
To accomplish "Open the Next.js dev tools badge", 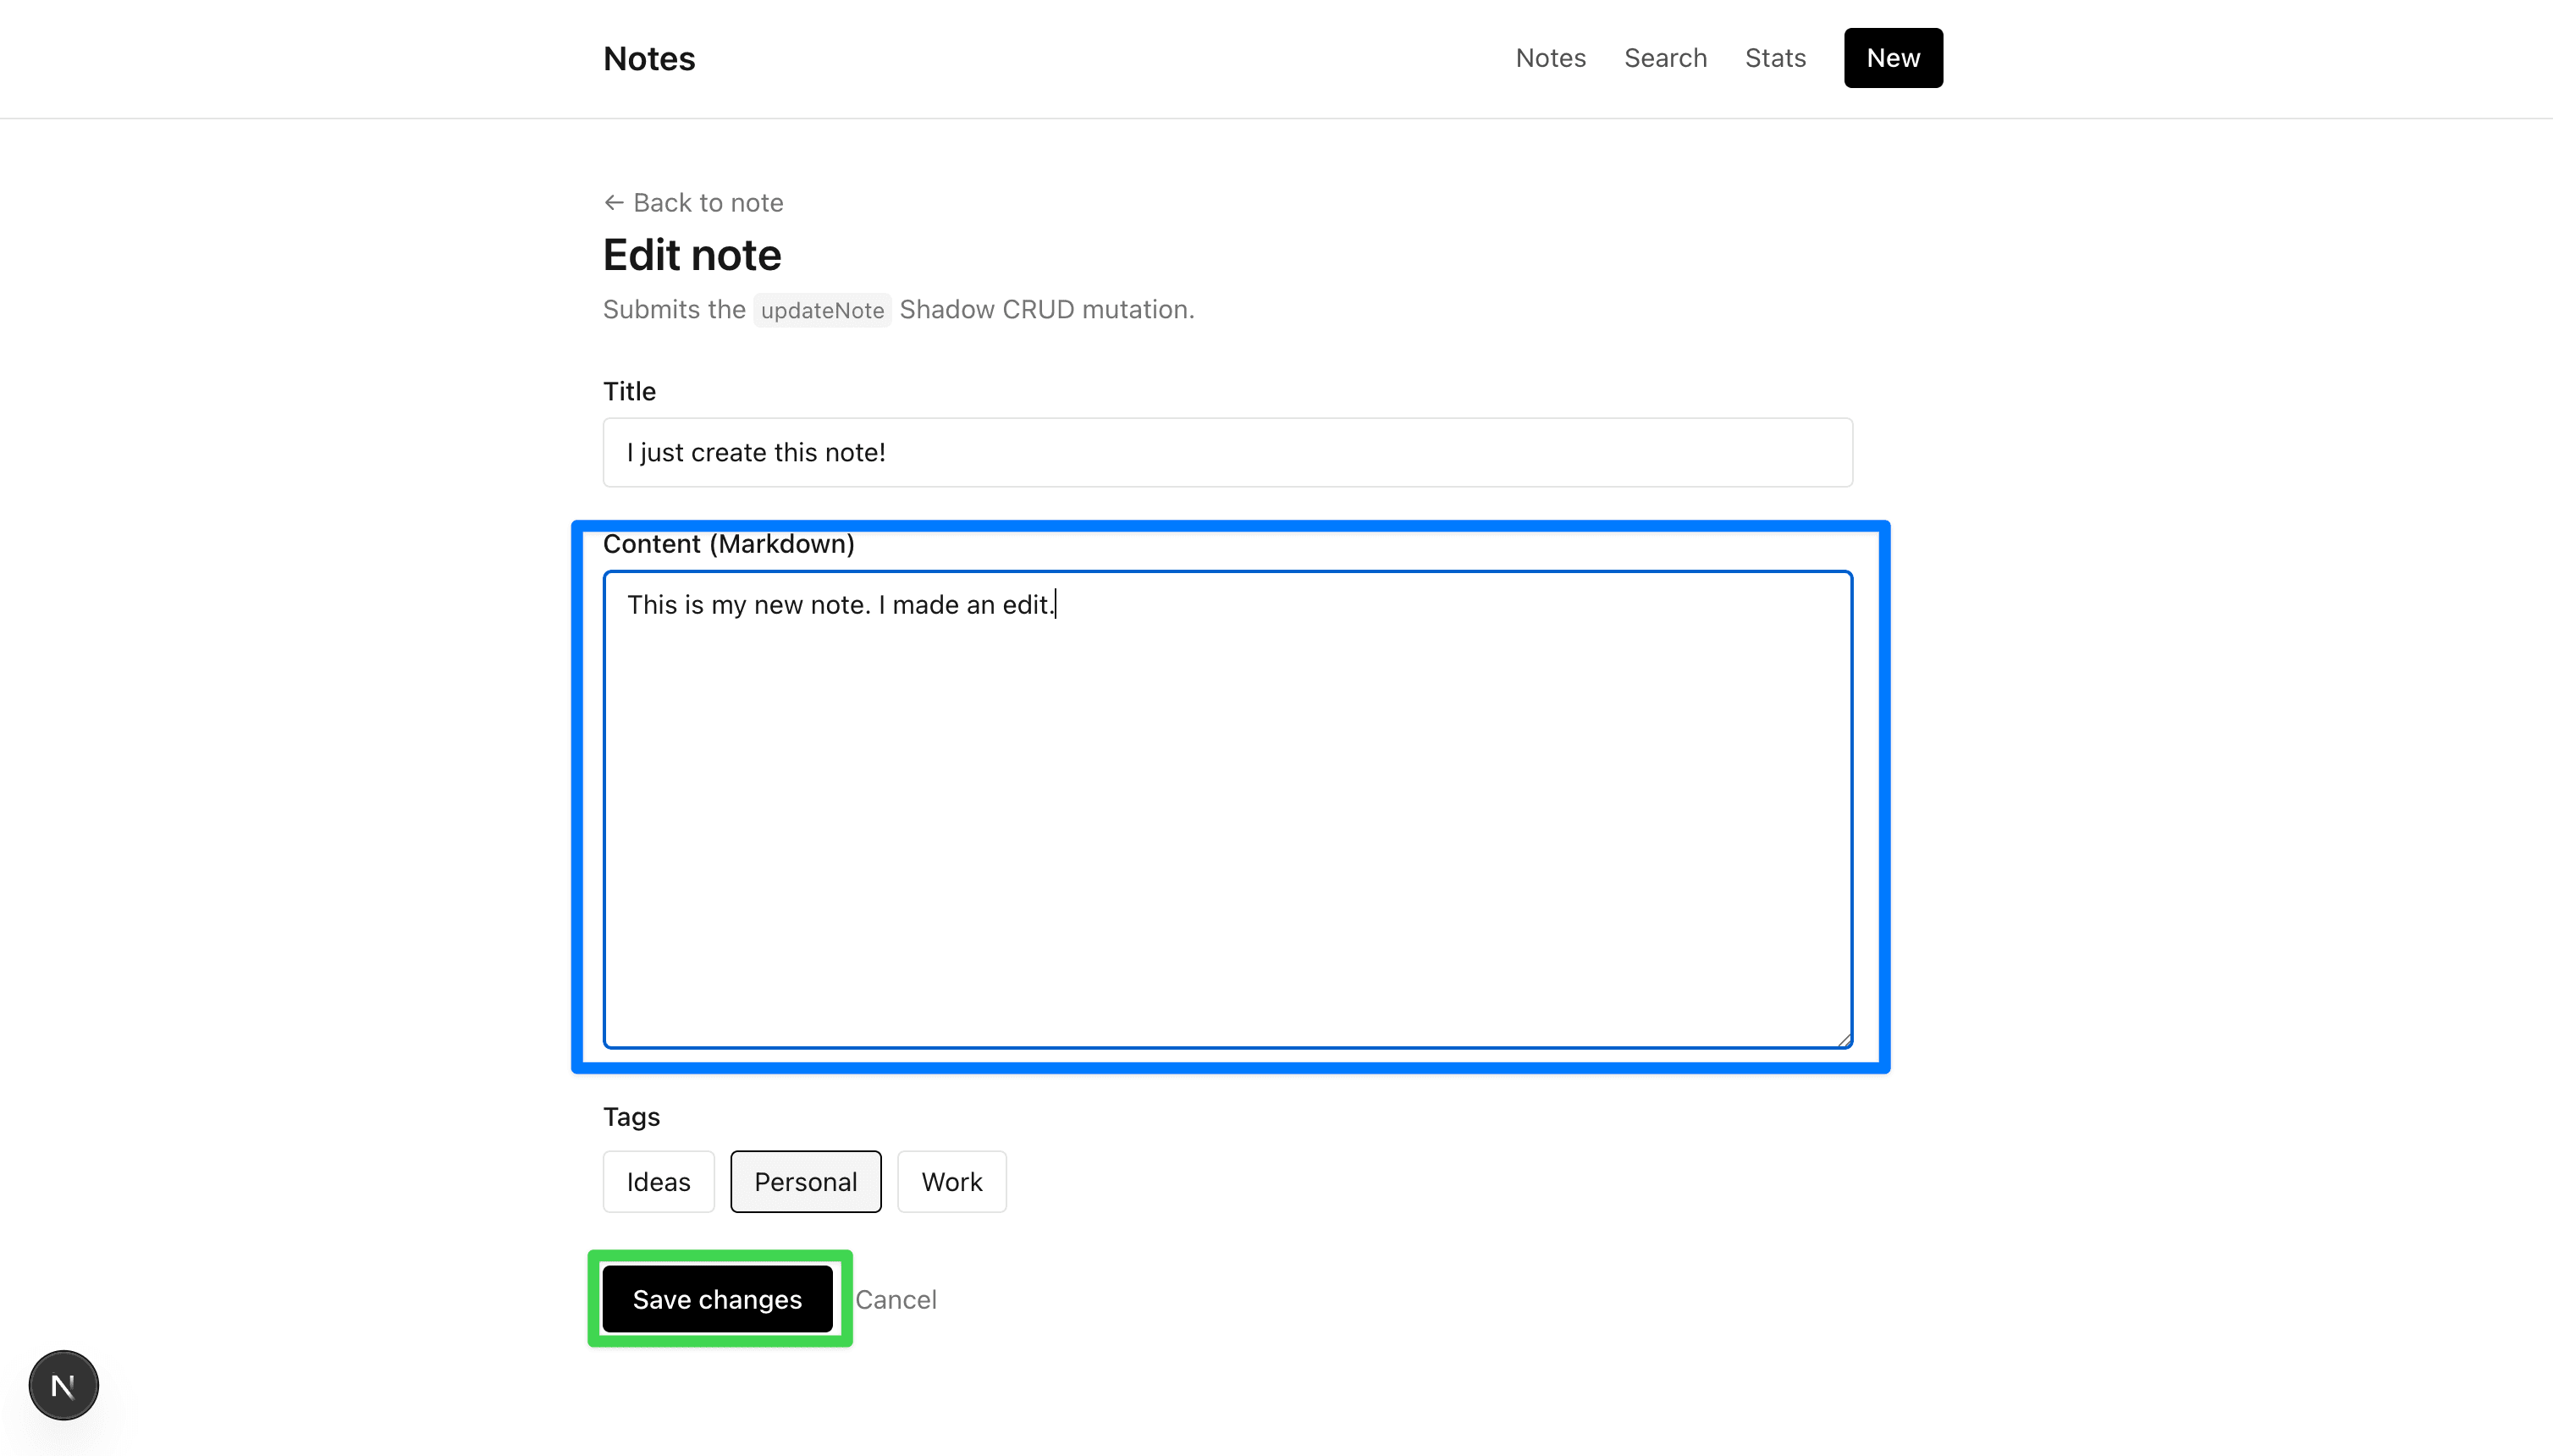I will tap(63, 1385).
